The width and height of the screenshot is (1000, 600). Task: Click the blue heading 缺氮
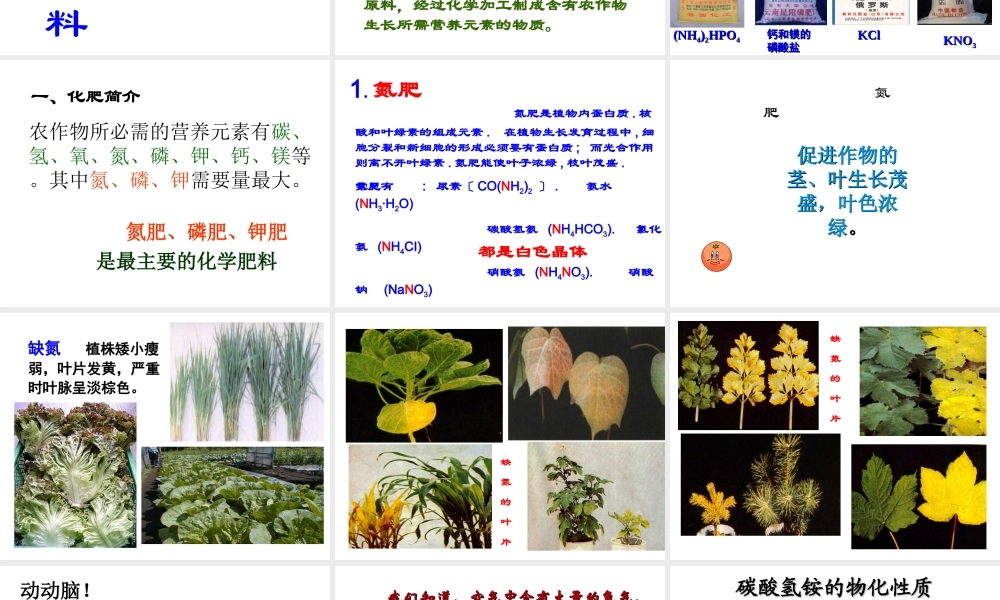click(x=44, y=348)
